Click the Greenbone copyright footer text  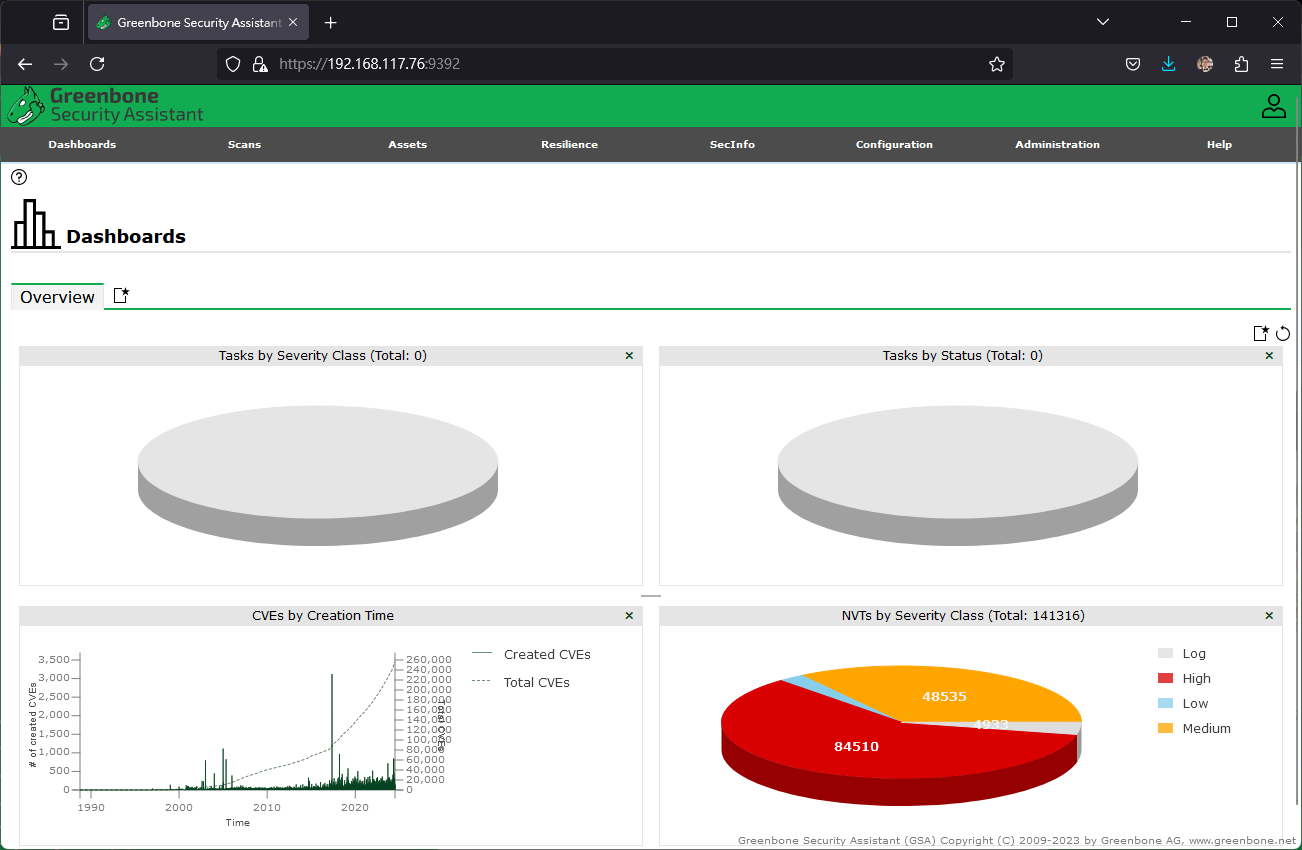(x=1017, y=841)
